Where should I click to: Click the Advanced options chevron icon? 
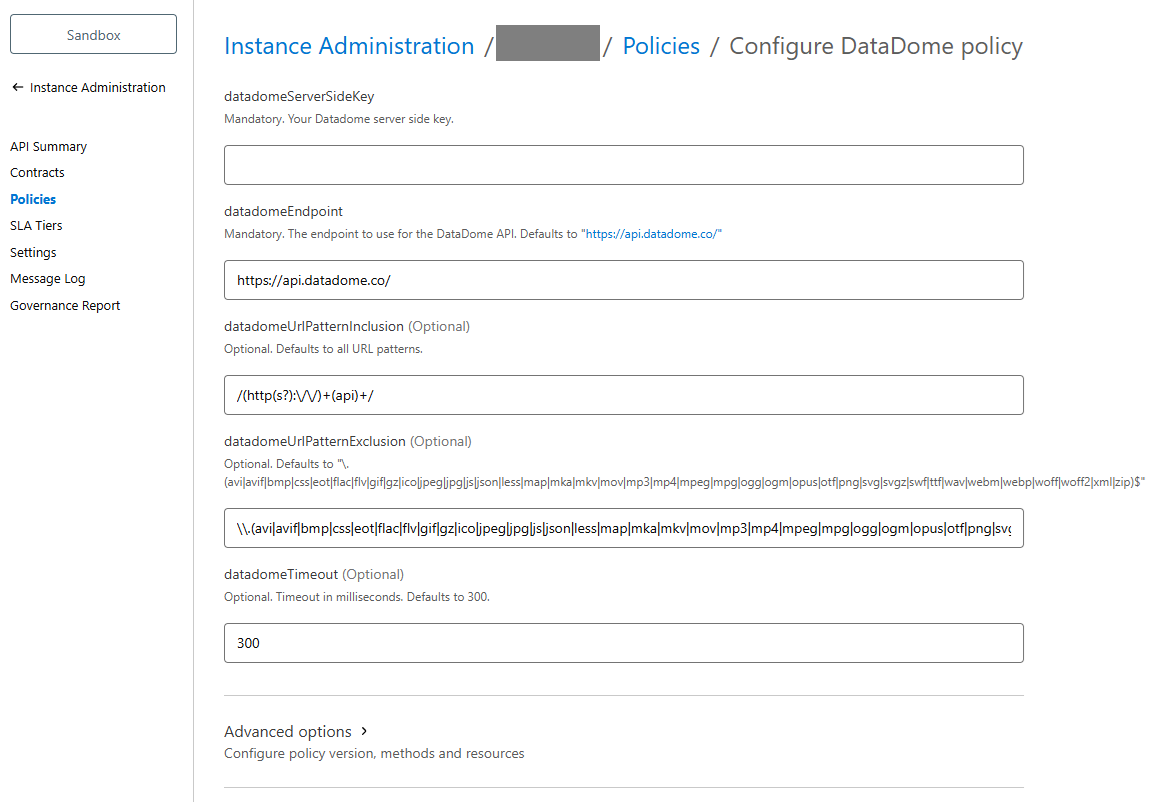click(364, 731)
